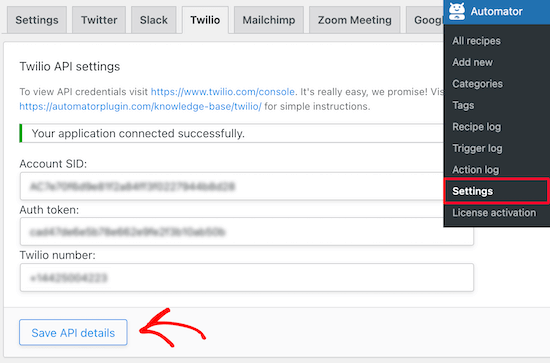
Task: Click the Account SID input field
Action: pos(232,186)
